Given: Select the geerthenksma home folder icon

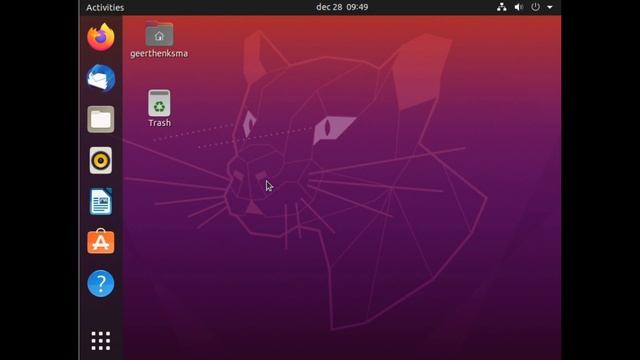Looking at the screenshot, I should pyautogui.click(x=159, y=33).
